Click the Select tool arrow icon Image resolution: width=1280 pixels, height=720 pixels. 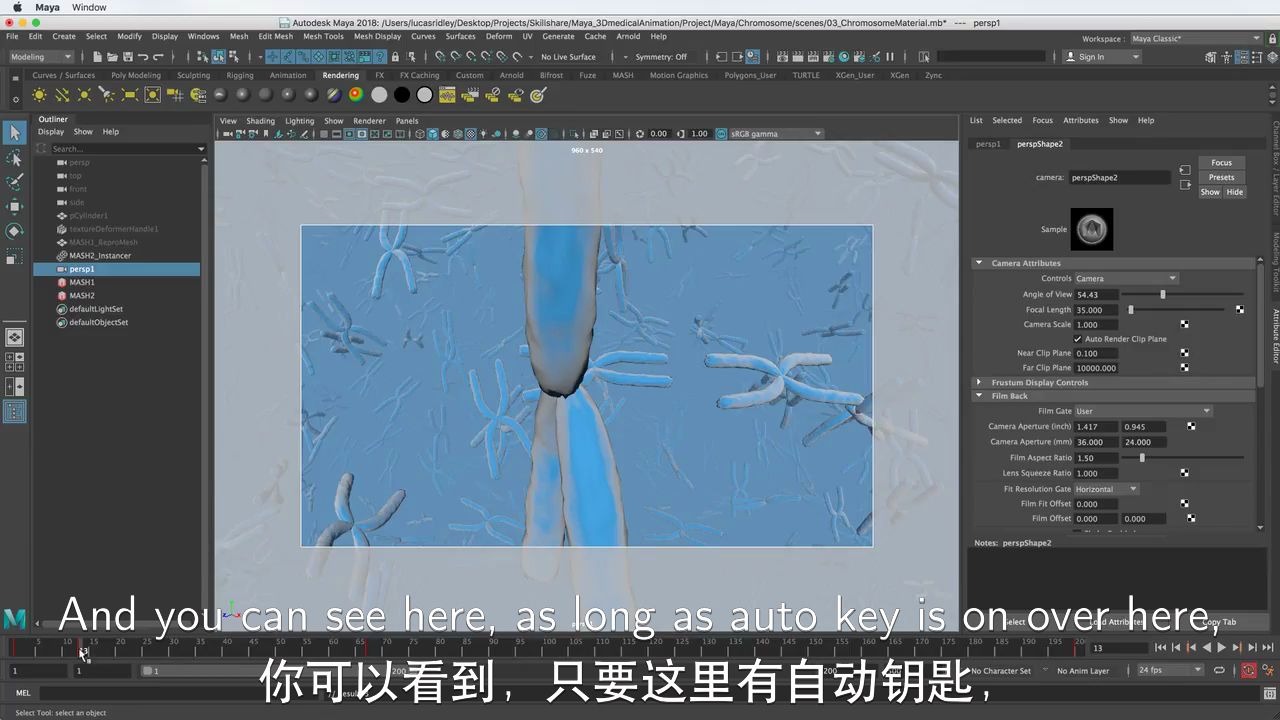14,133
